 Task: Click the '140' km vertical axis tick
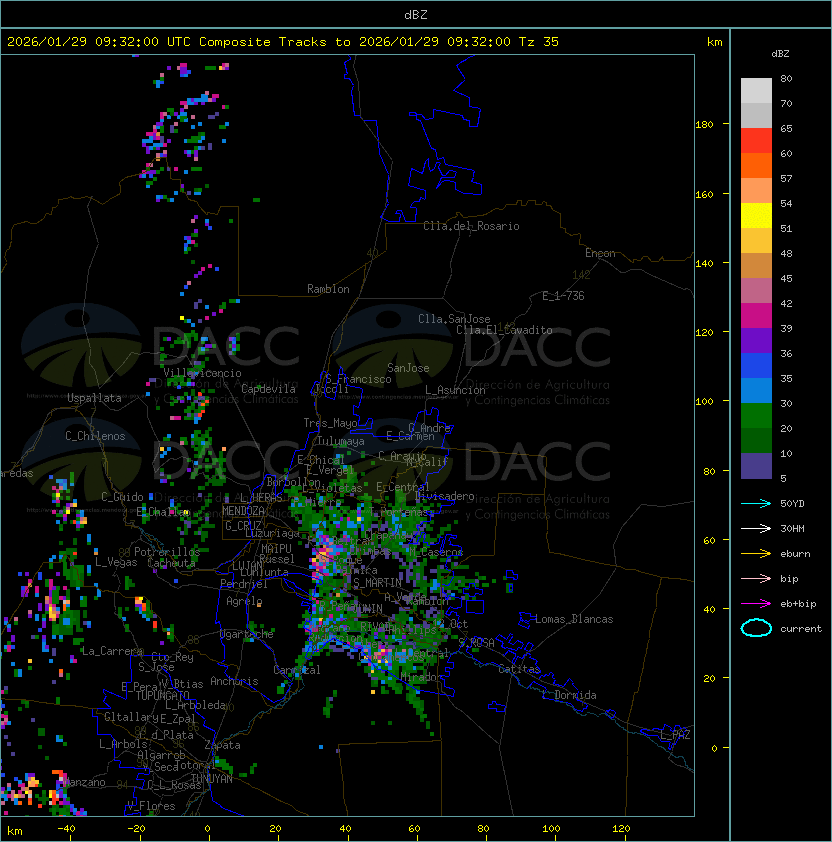tap(704, 264)
